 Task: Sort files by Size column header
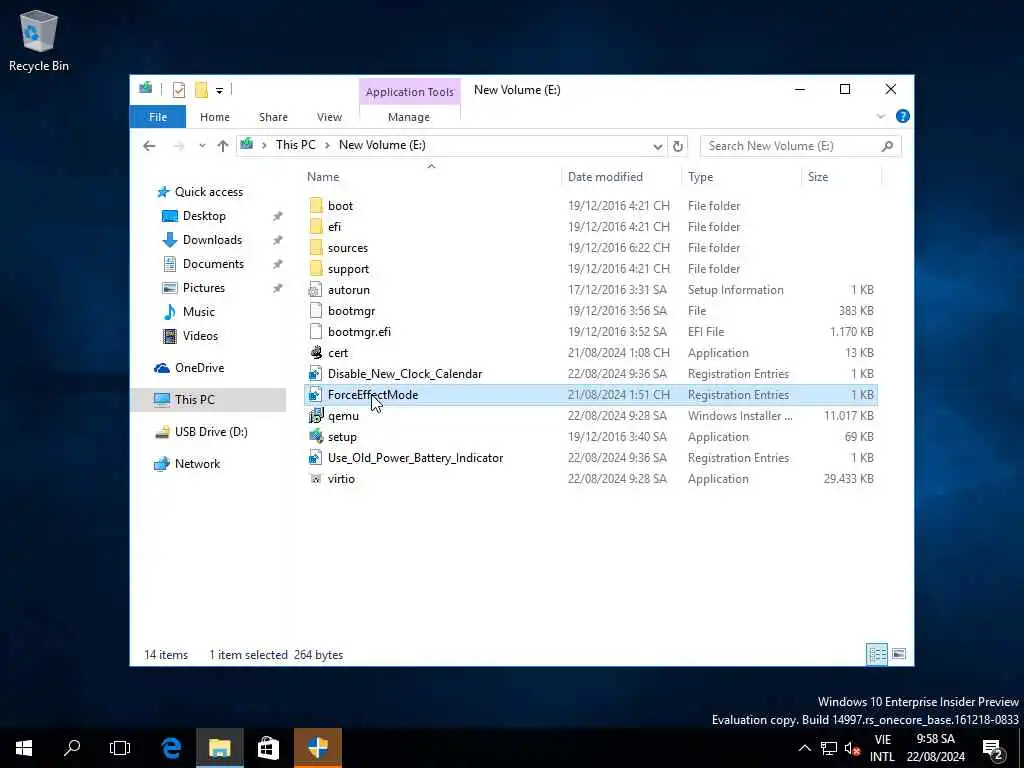818,177
